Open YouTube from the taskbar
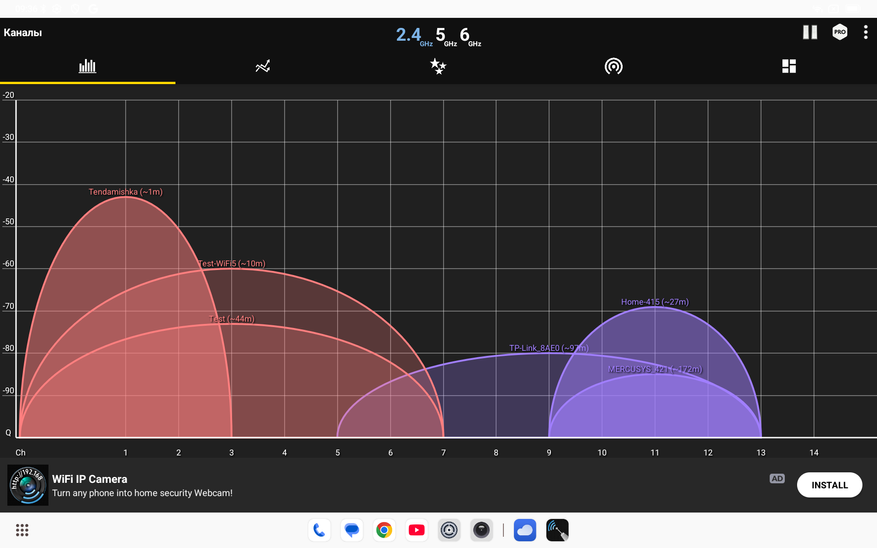This screenshot has width=877, height=548. click(416, 530)
